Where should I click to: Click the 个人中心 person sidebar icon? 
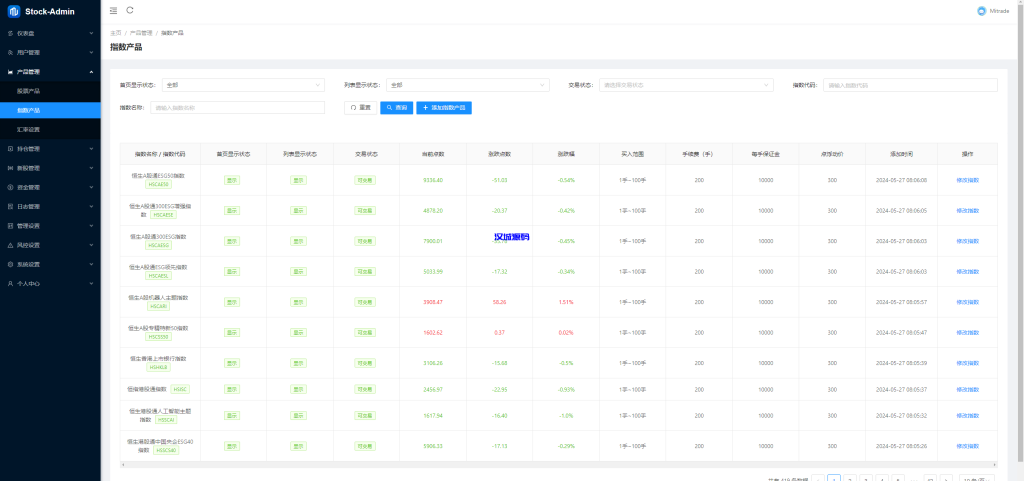(x=9, y=283)
